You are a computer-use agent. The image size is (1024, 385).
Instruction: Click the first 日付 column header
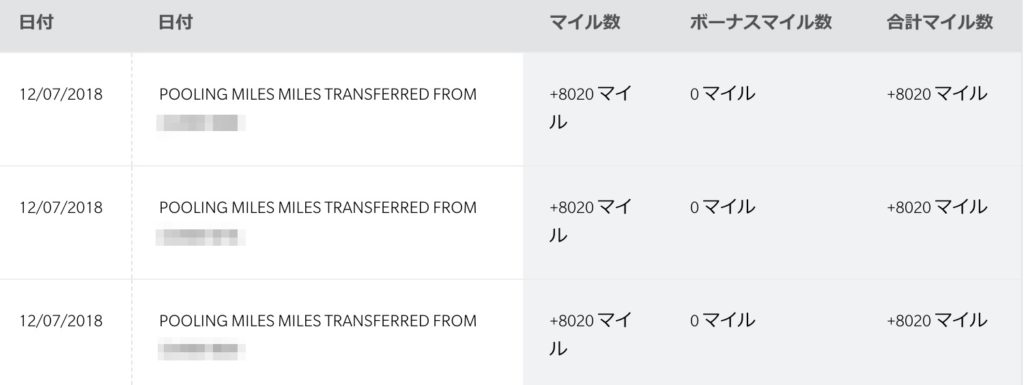[x=36, y=22]
